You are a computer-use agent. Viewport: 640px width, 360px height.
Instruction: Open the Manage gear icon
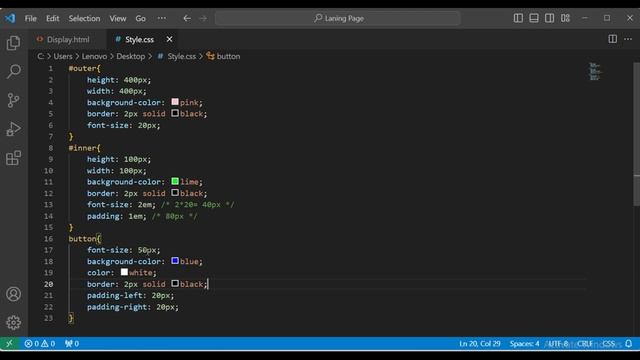[13, 322]
